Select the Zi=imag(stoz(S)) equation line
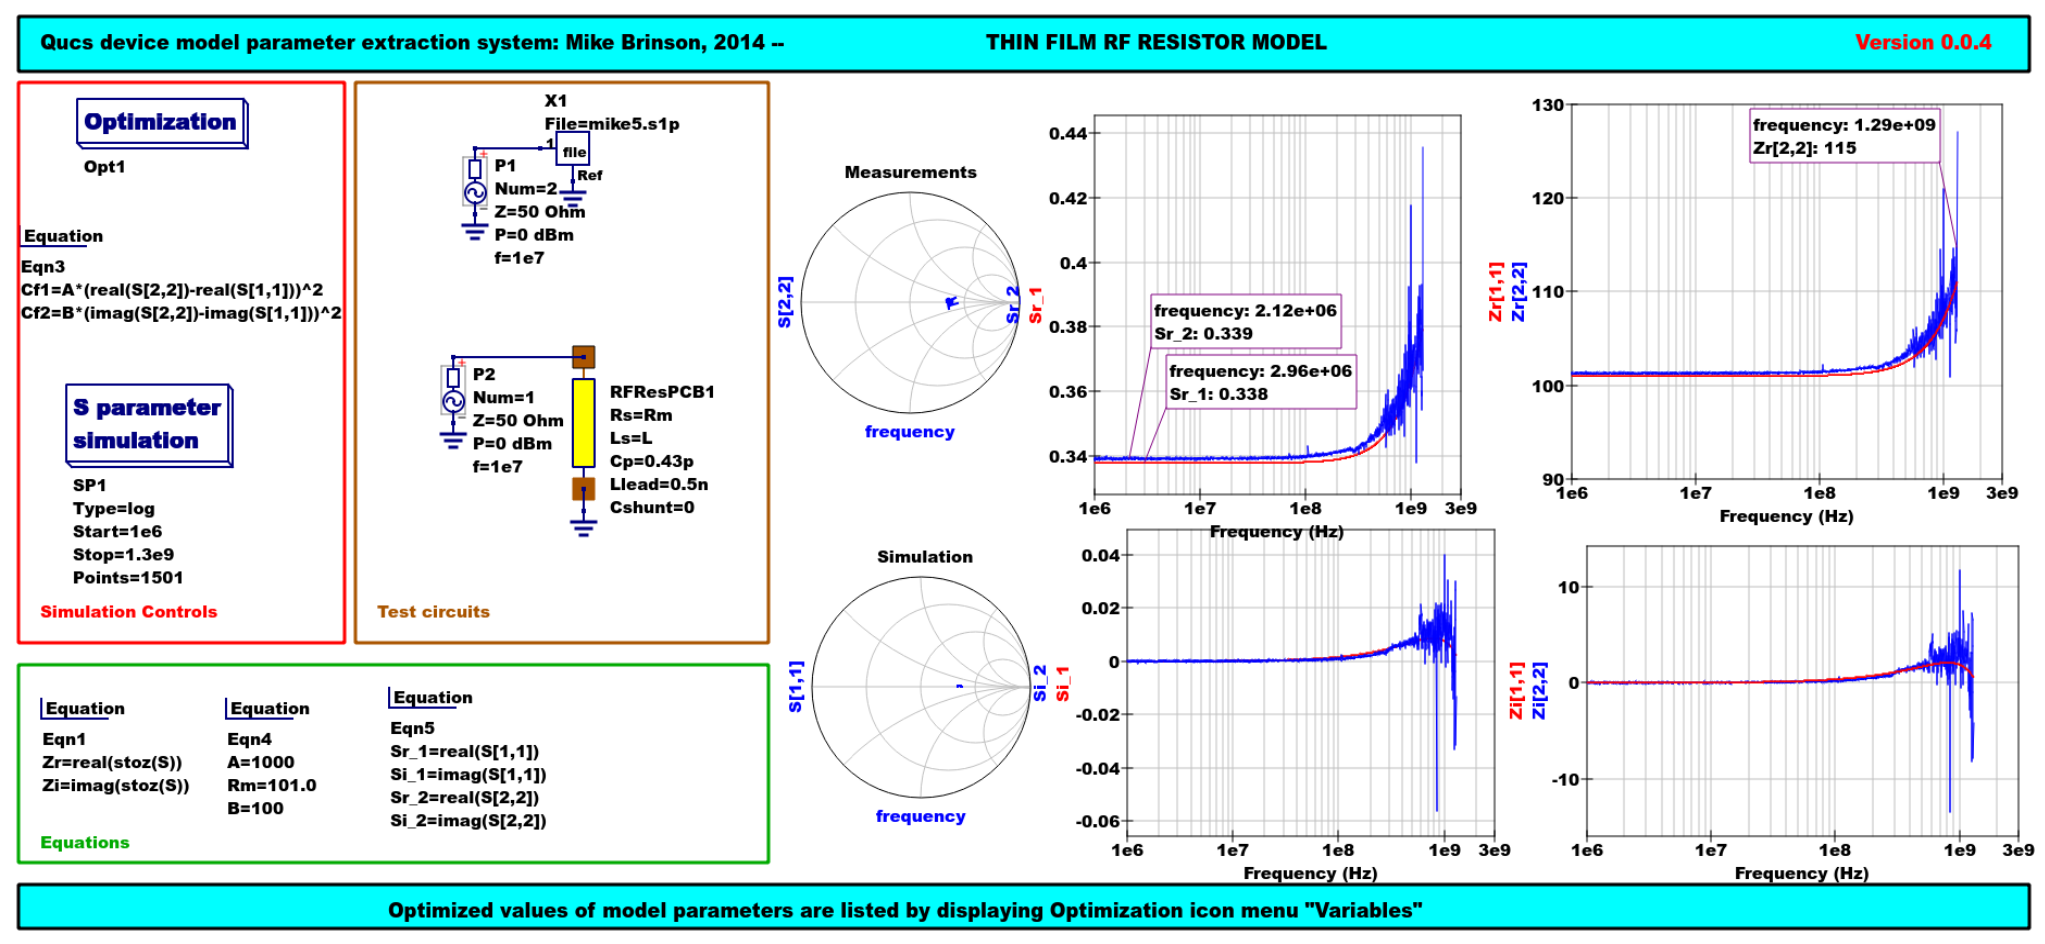The width and height of the screenshot is (2045, 944). [x=115, y=785]
